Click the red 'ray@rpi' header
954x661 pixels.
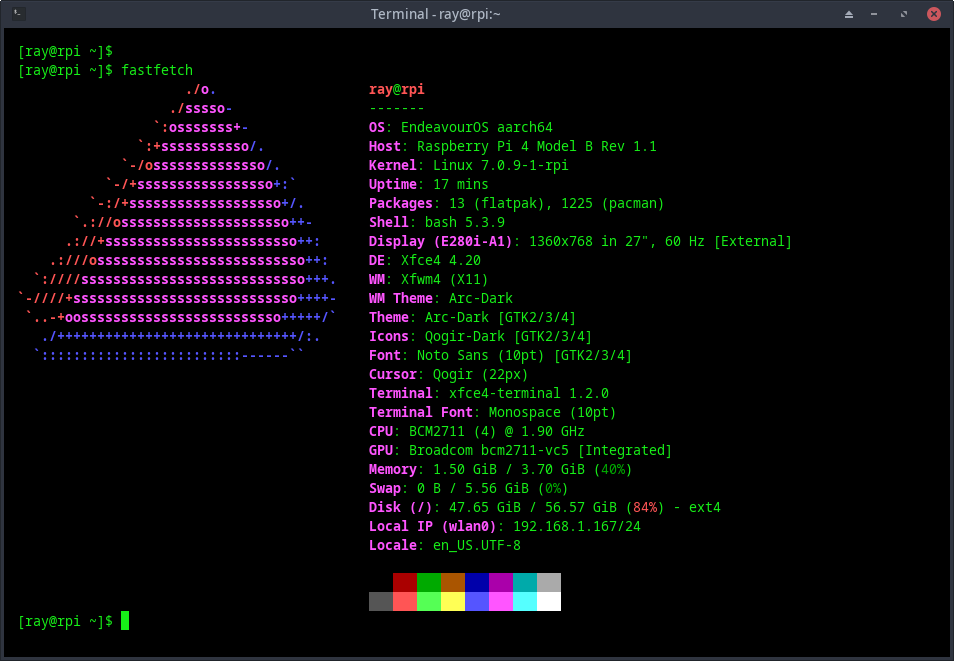point(397,89)
